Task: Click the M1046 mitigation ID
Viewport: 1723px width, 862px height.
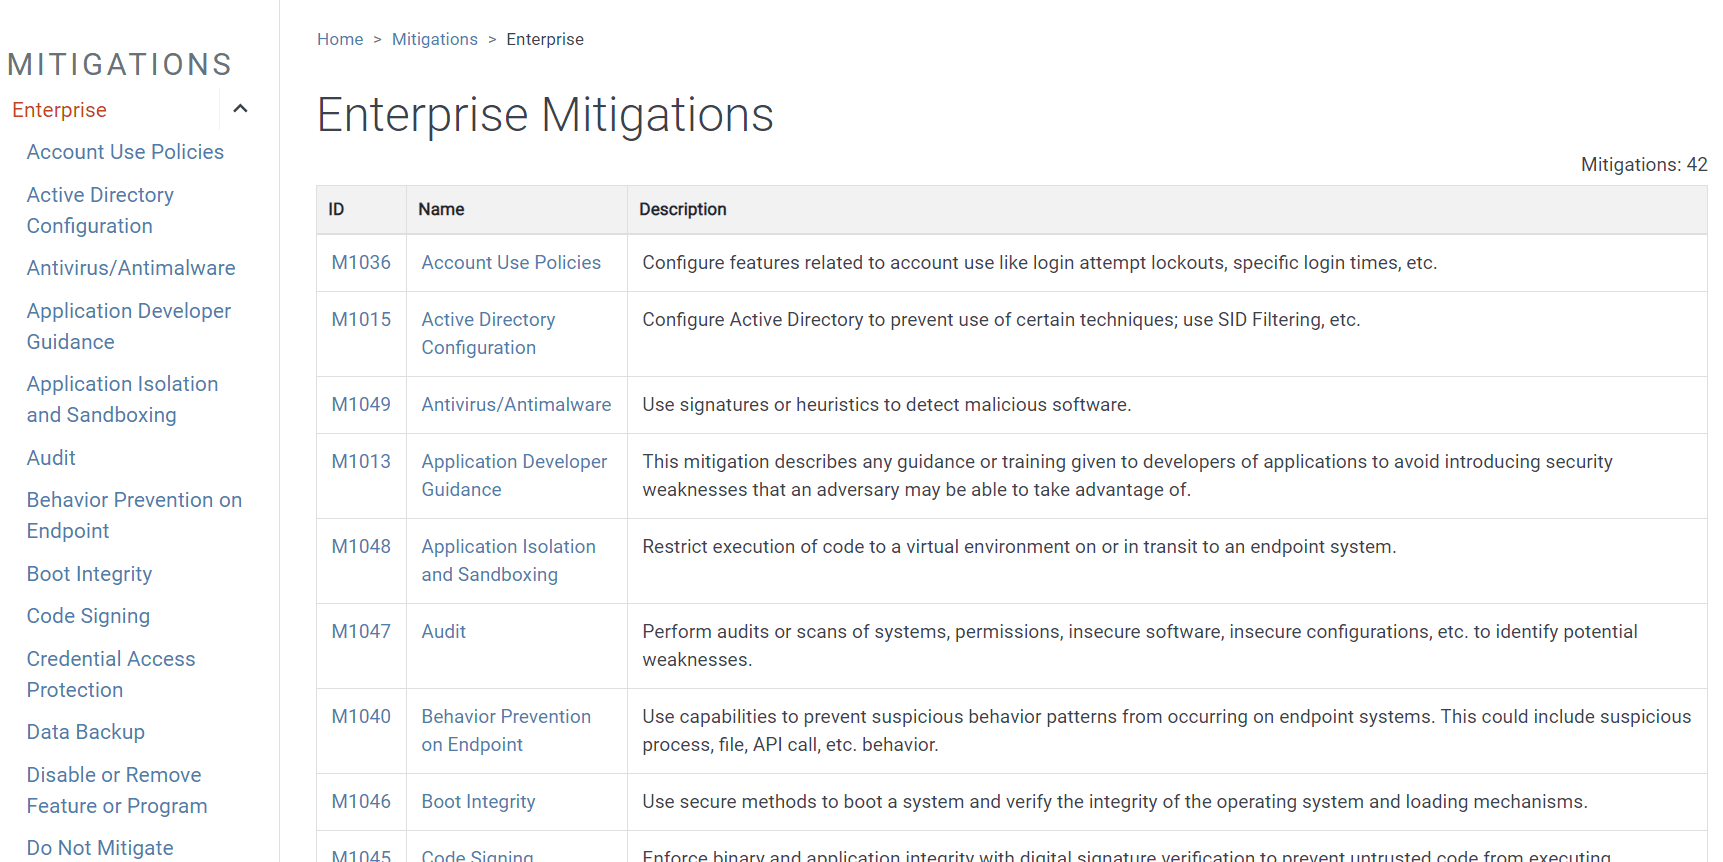Action: [361, 801]
